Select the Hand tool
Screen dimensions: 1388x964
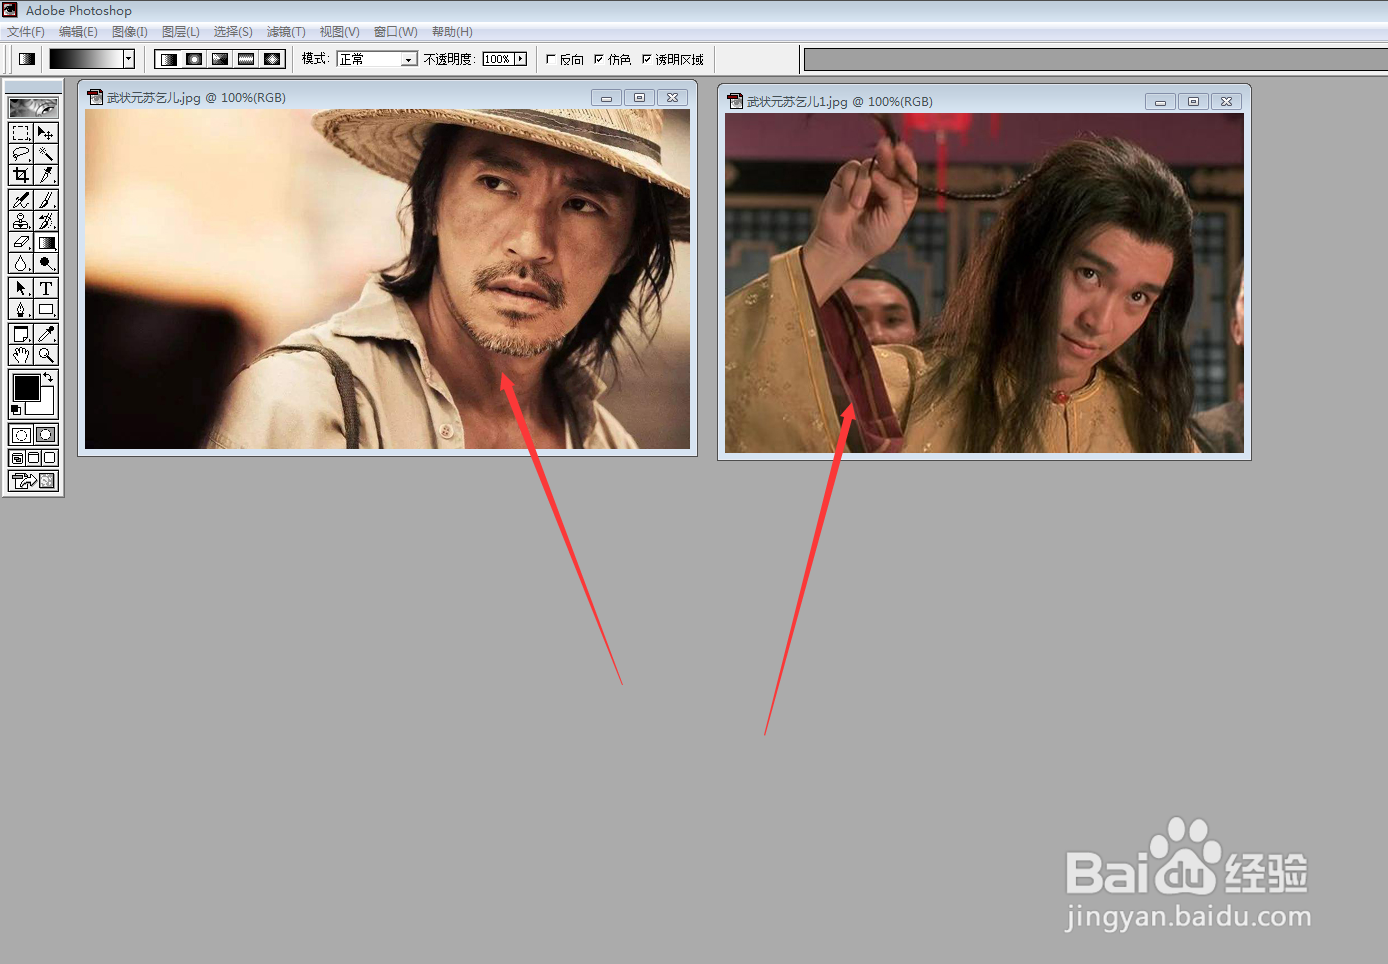click(21, 355)
